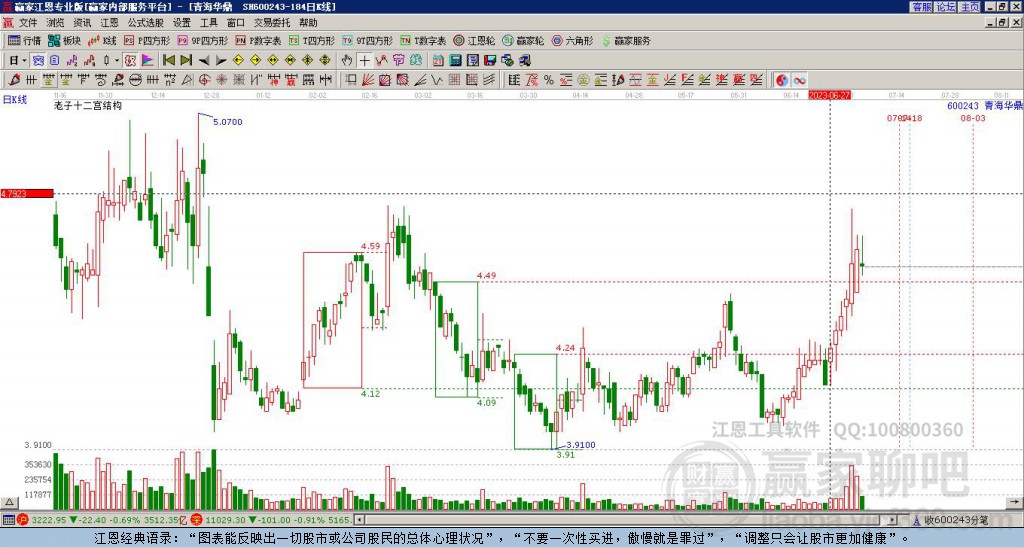Screen dimensions: 1024x548
Task: Open the T四方形 tool
Action: click(x=312, y=40)
